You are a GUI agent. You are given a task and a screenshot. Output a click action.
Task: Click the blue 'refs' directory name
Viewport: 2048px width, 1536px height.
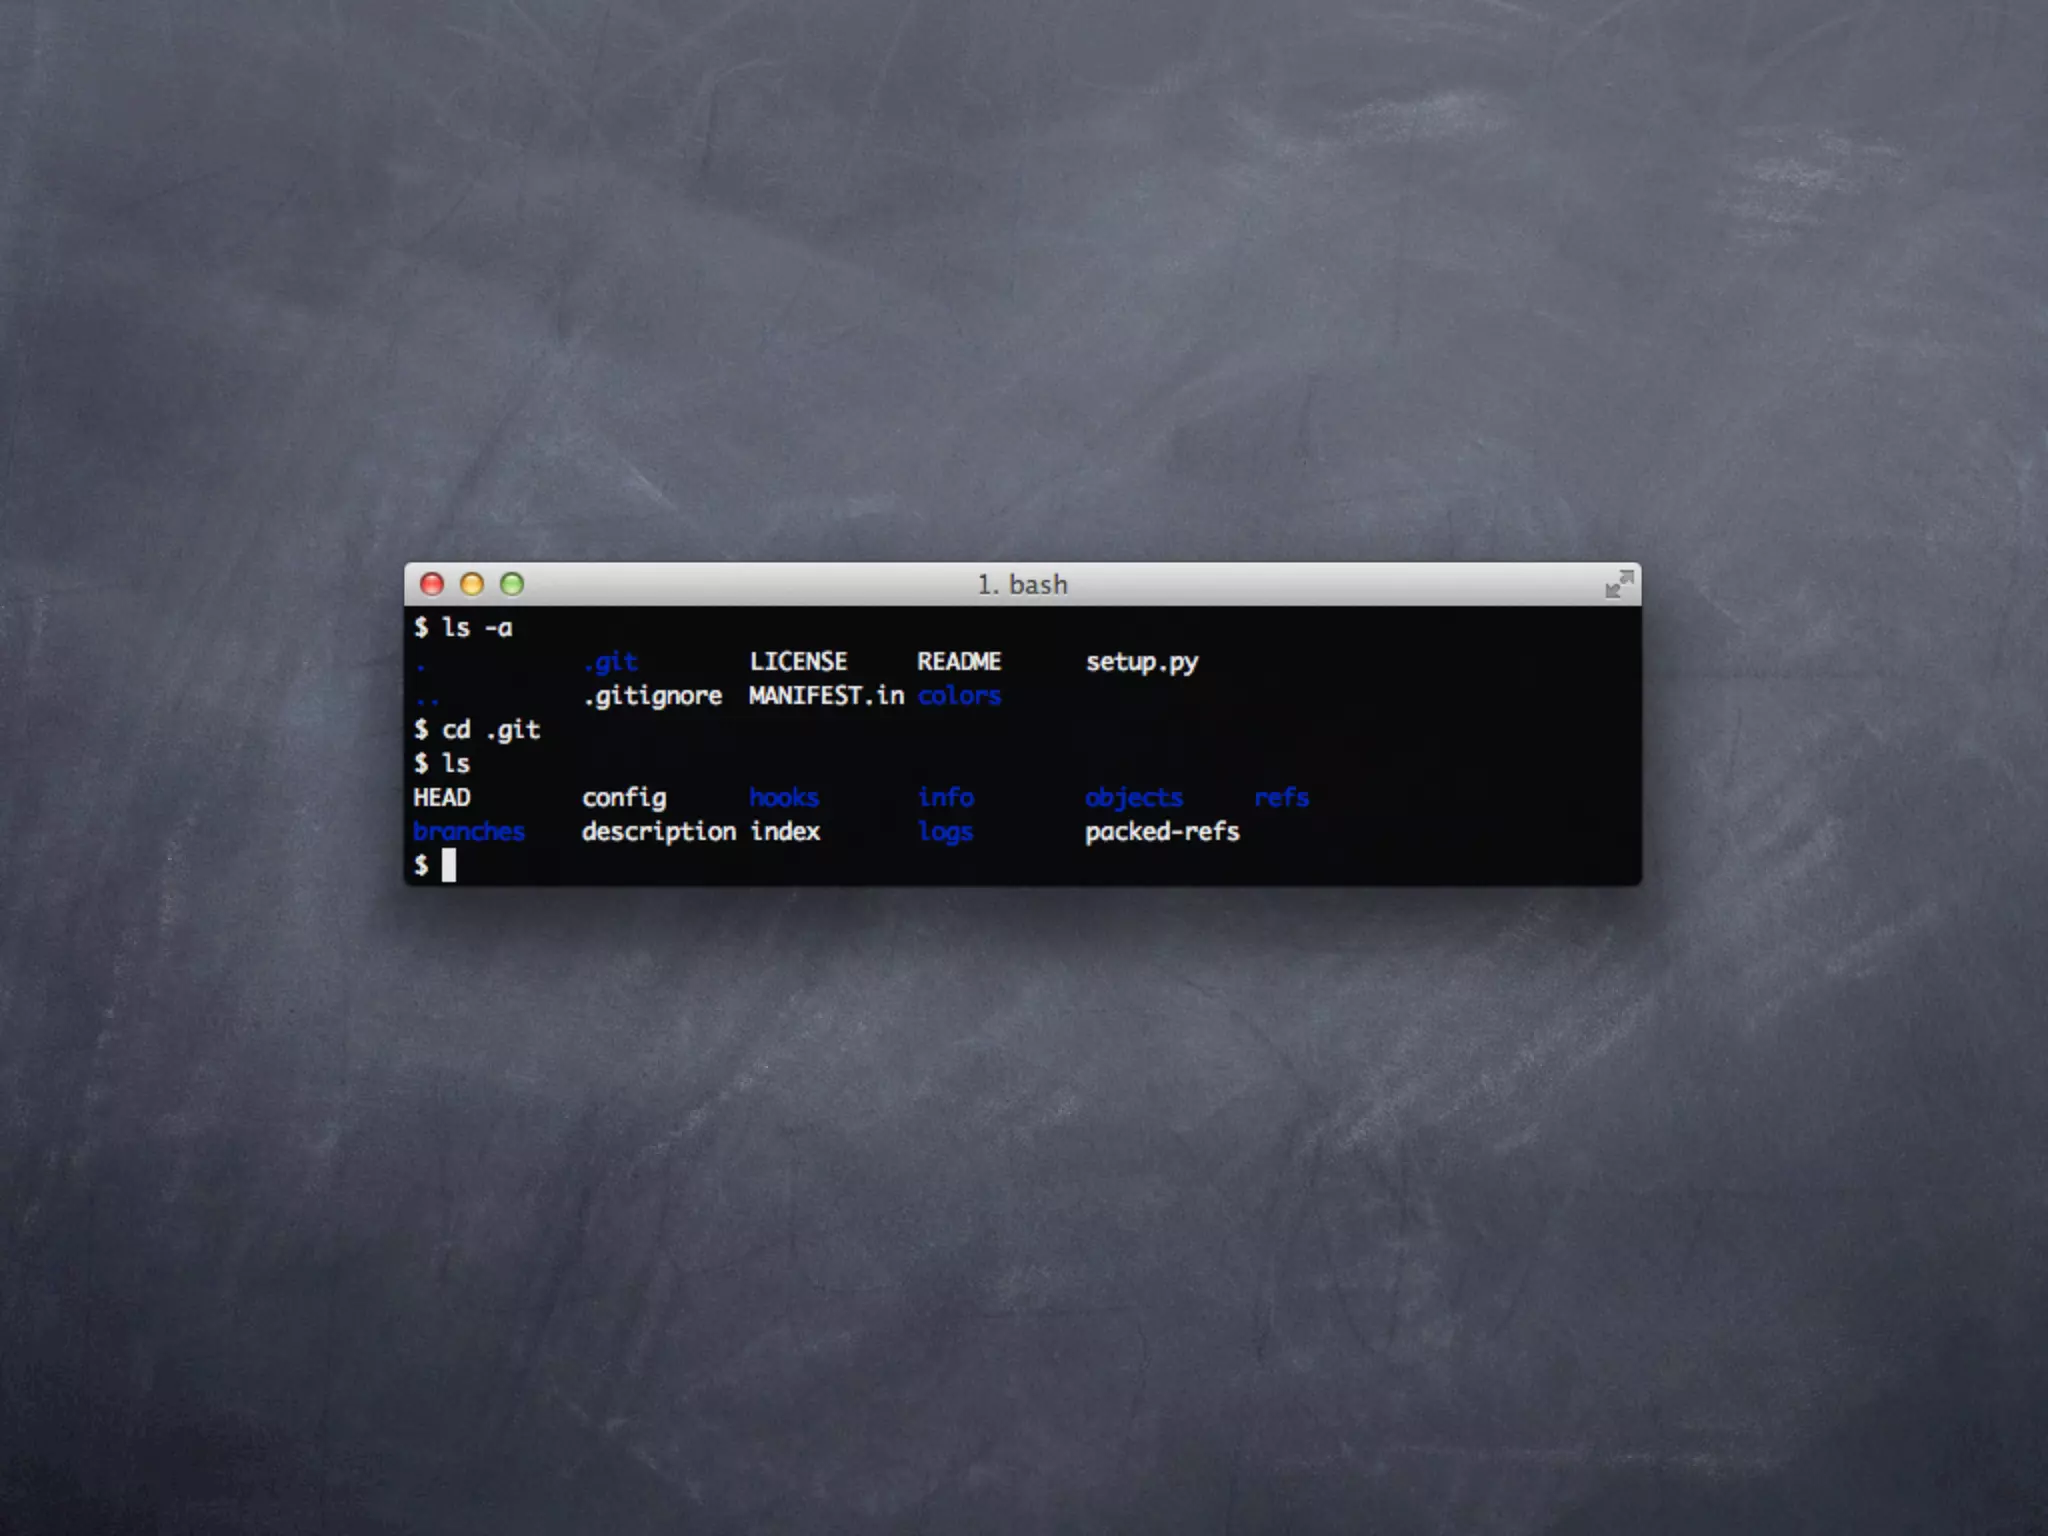point(1281,798)
